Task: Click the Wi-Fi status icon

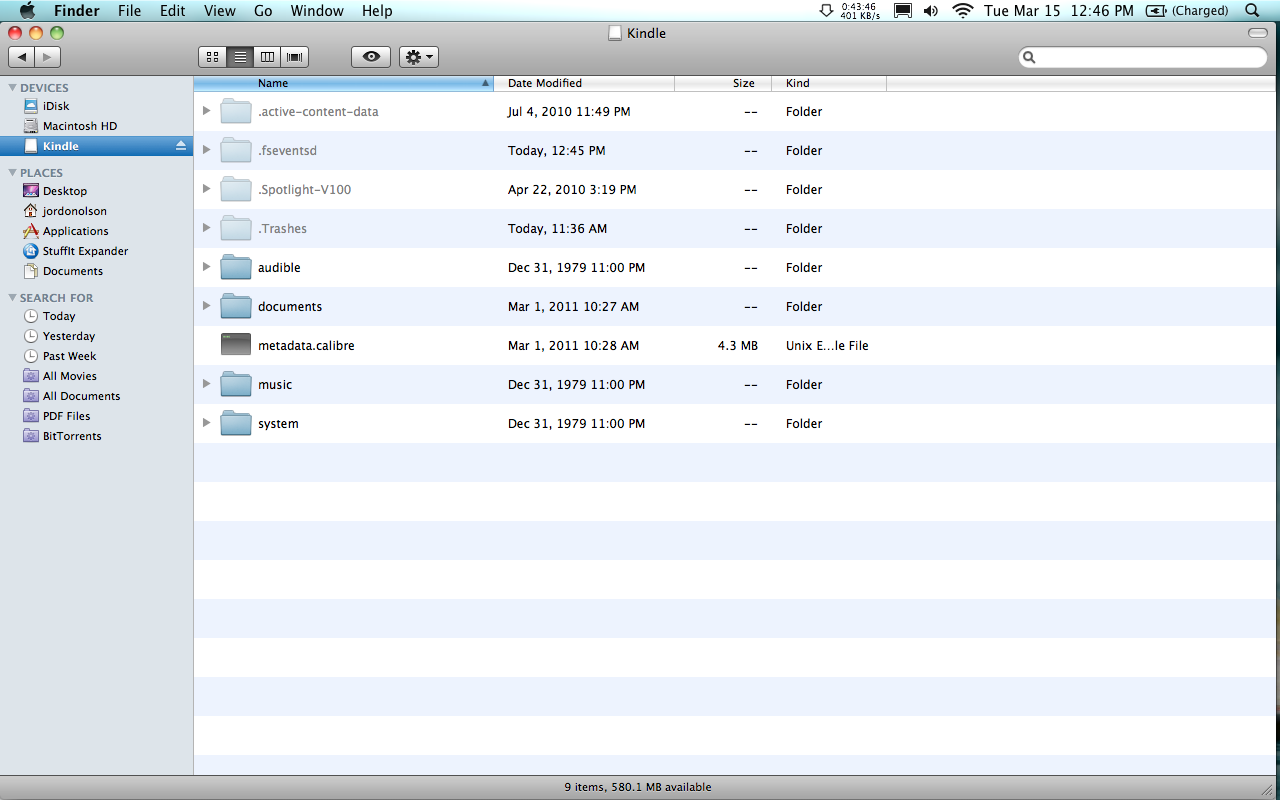Action: (x=963, y=11)
